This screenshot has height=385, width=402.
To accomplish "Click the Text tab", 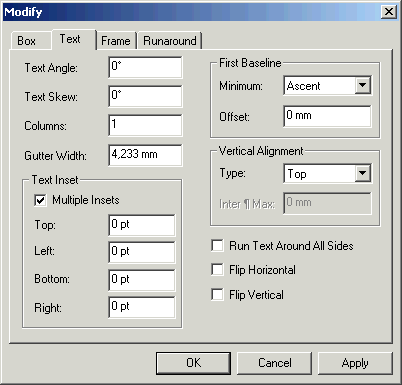I will pyautogui.click(x=70, y=39).
